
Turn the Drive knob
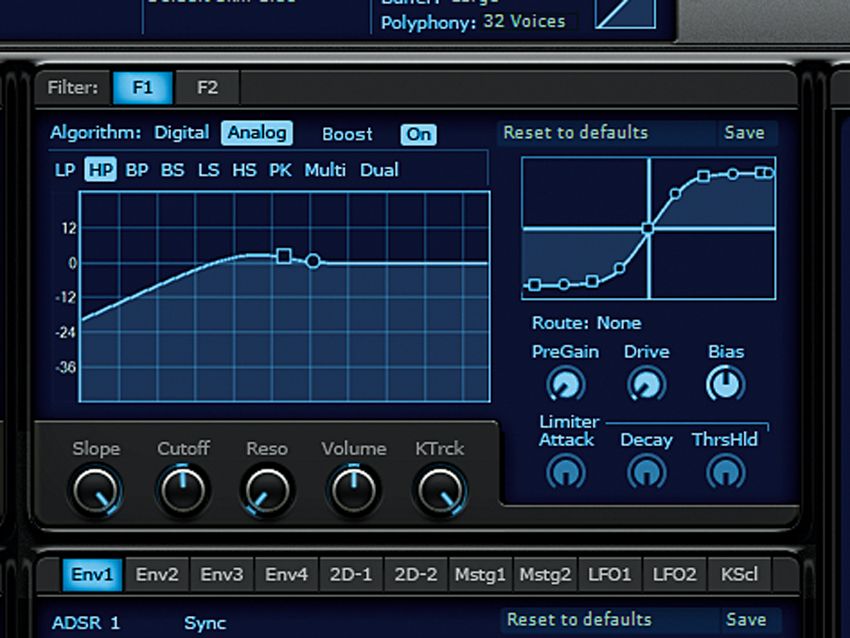[646, 383]
